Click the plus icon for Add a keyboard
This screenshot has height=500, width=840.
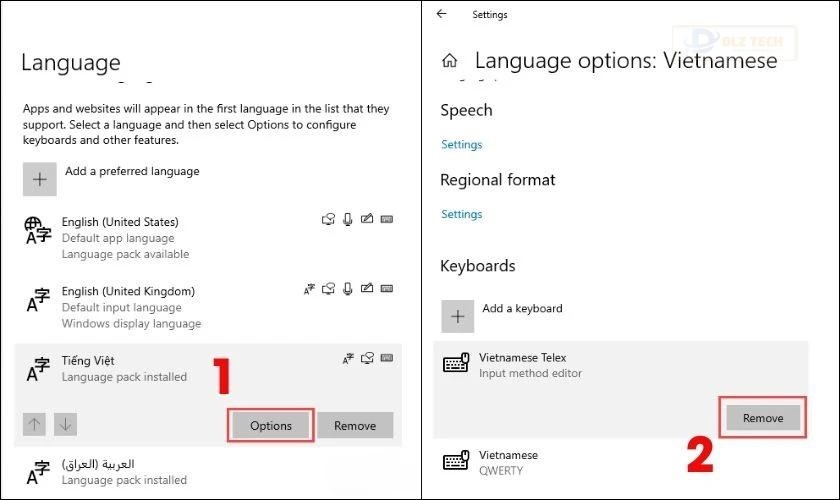tap(458, 316)
